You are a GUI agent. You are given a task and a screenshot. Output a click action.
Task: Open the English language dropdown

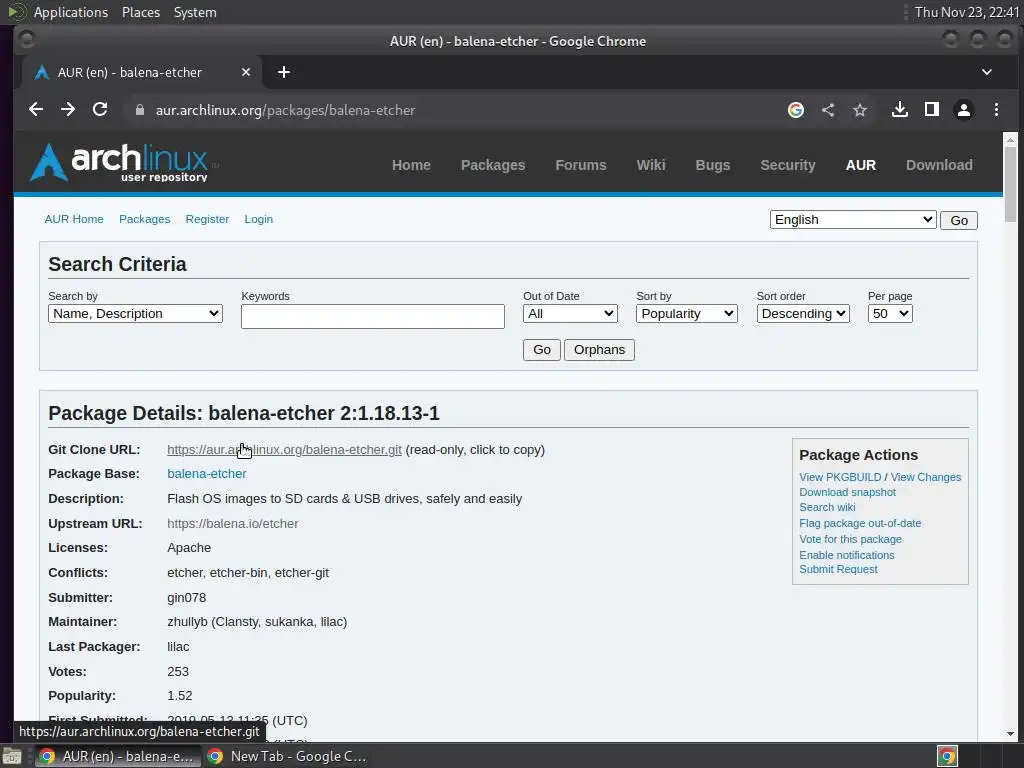(853, 219)
